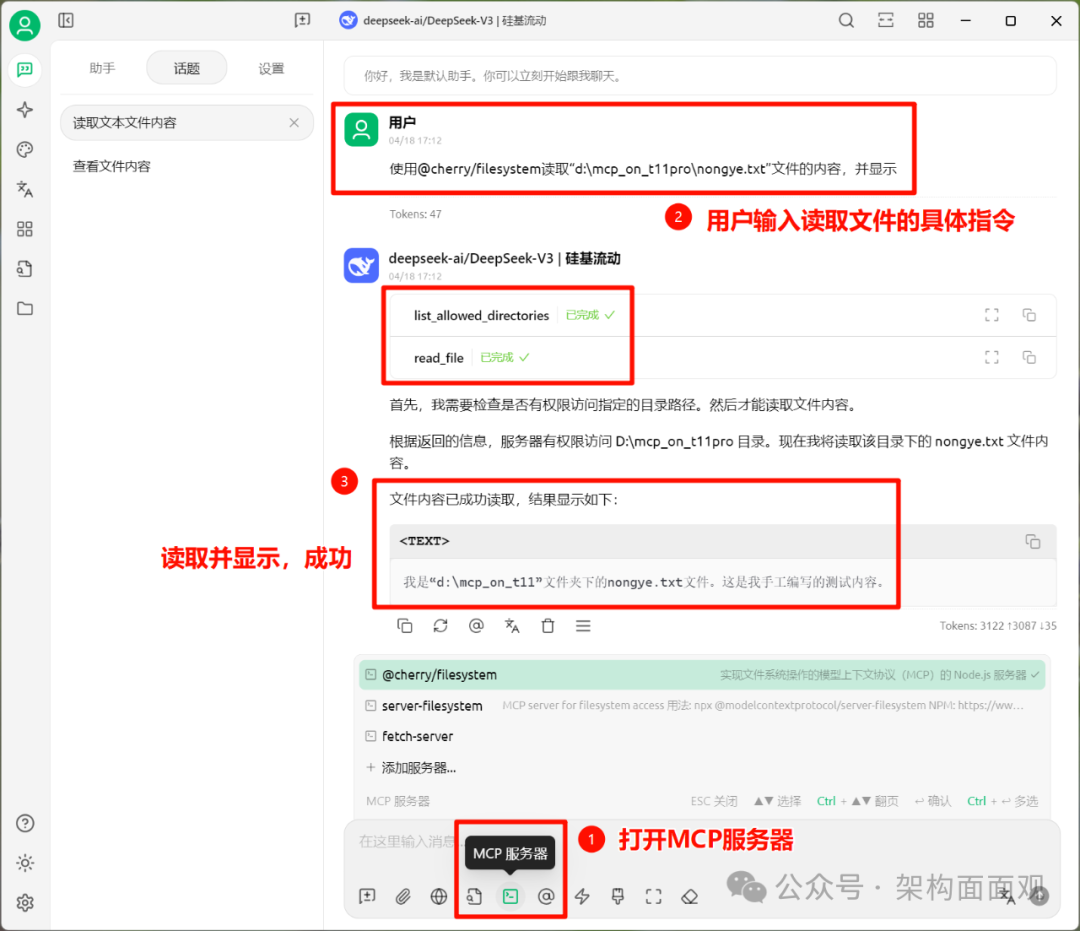The width and height of the screenshot is (1080, 931).
Task: Switch to the 设置 tab
Action: pyautogui.click(x=271, y=68)
